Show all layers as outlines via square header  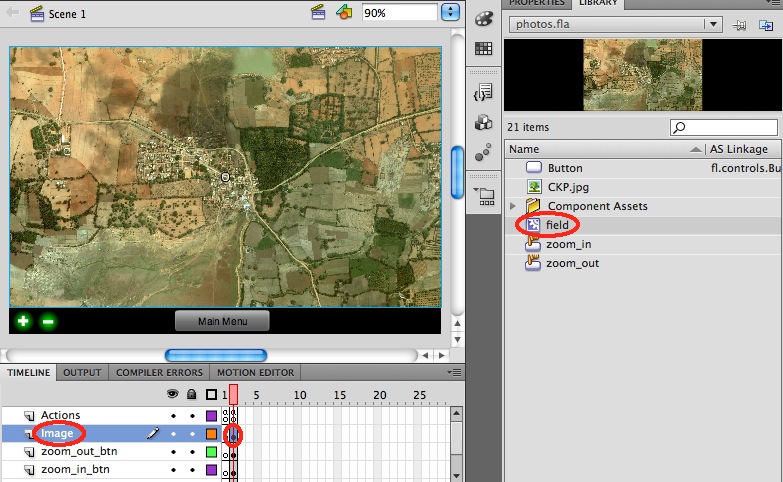click(x=211, y=395)
